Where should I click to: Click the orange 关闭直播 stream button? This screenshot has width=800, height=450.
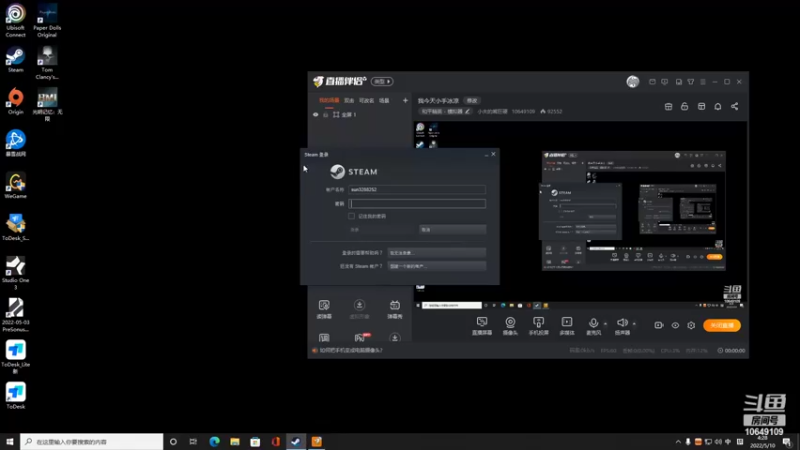tap(722, 326)
